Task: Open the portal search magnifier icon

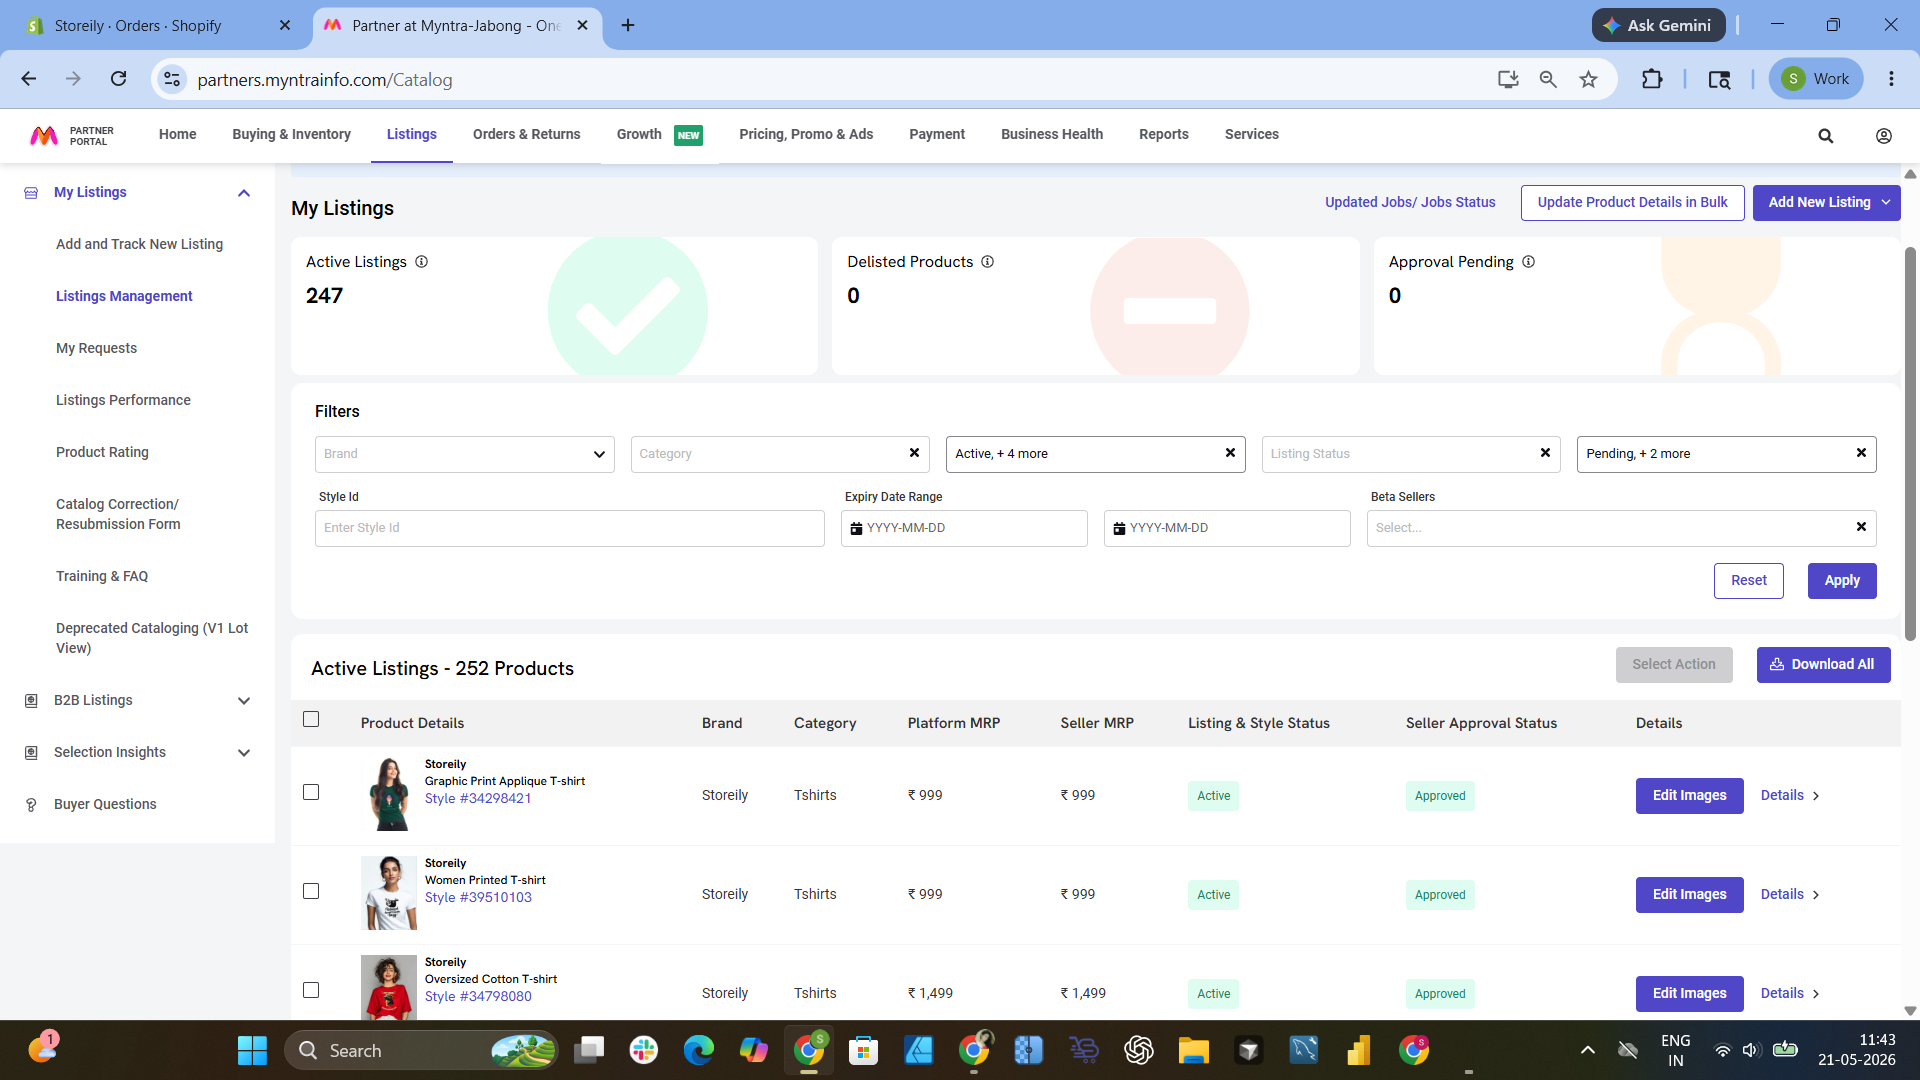Action: 1825,136
